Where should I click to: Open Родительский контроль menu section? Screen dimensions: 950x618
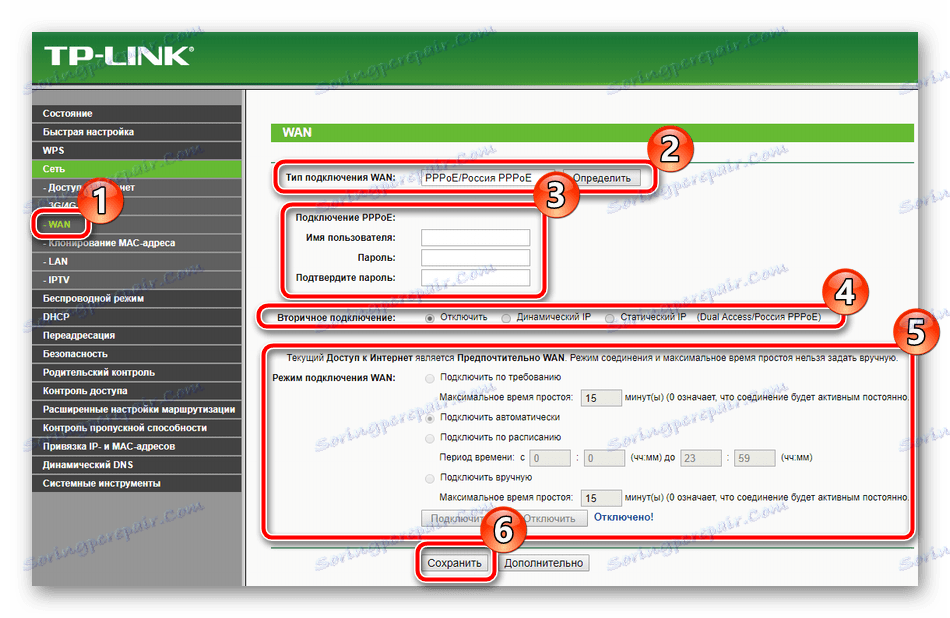click(x=136, y=372)
